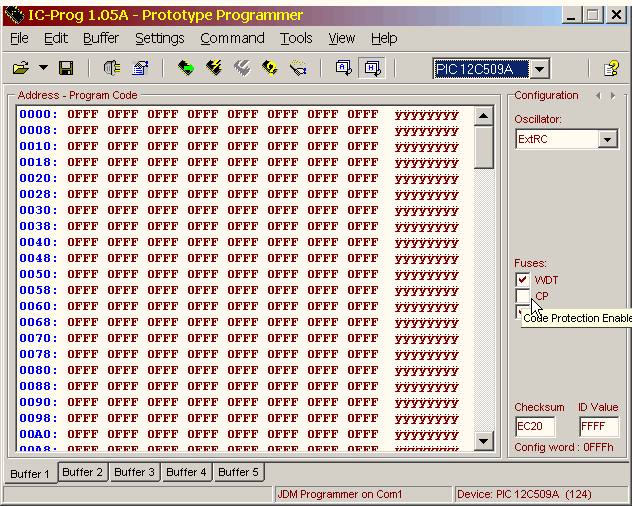Image resolution: width=632 pixels, height=506 pixels.
Task: Open the Buffer menu
Action: coord(101,38)
